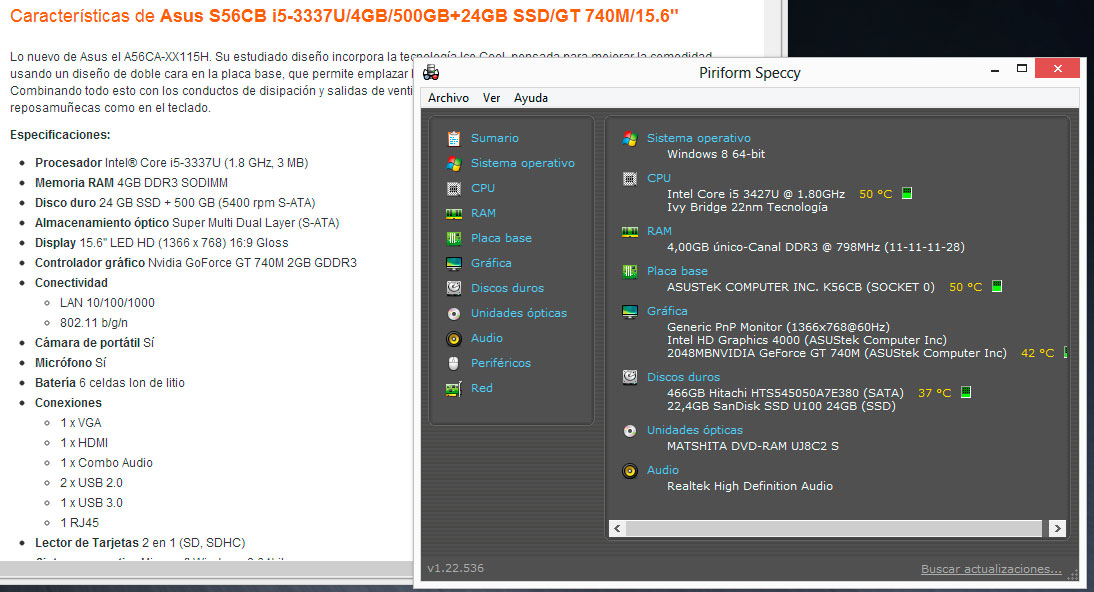Click the Speccy app icon in title bar
The width and height of the screenshot is (1094, 592).
pyautogui.click(x=431, y=73)
